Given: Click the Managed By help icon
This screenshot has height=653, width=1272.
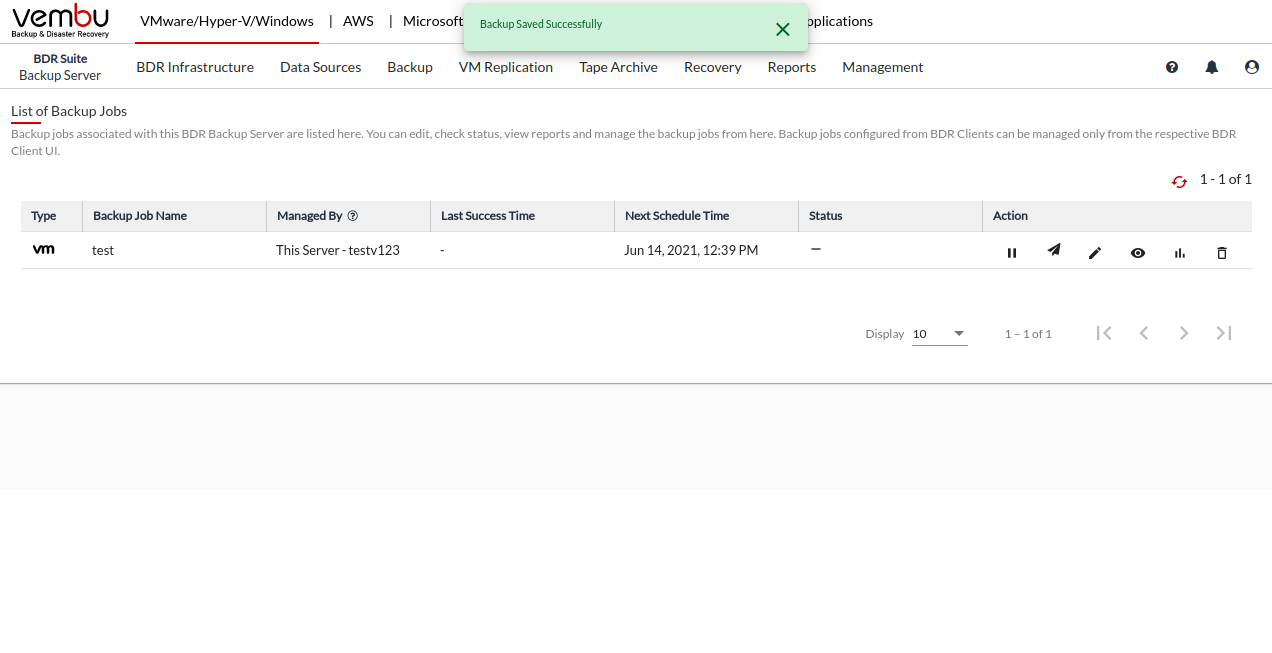Looking at the screenshot, I should [353, 216].
